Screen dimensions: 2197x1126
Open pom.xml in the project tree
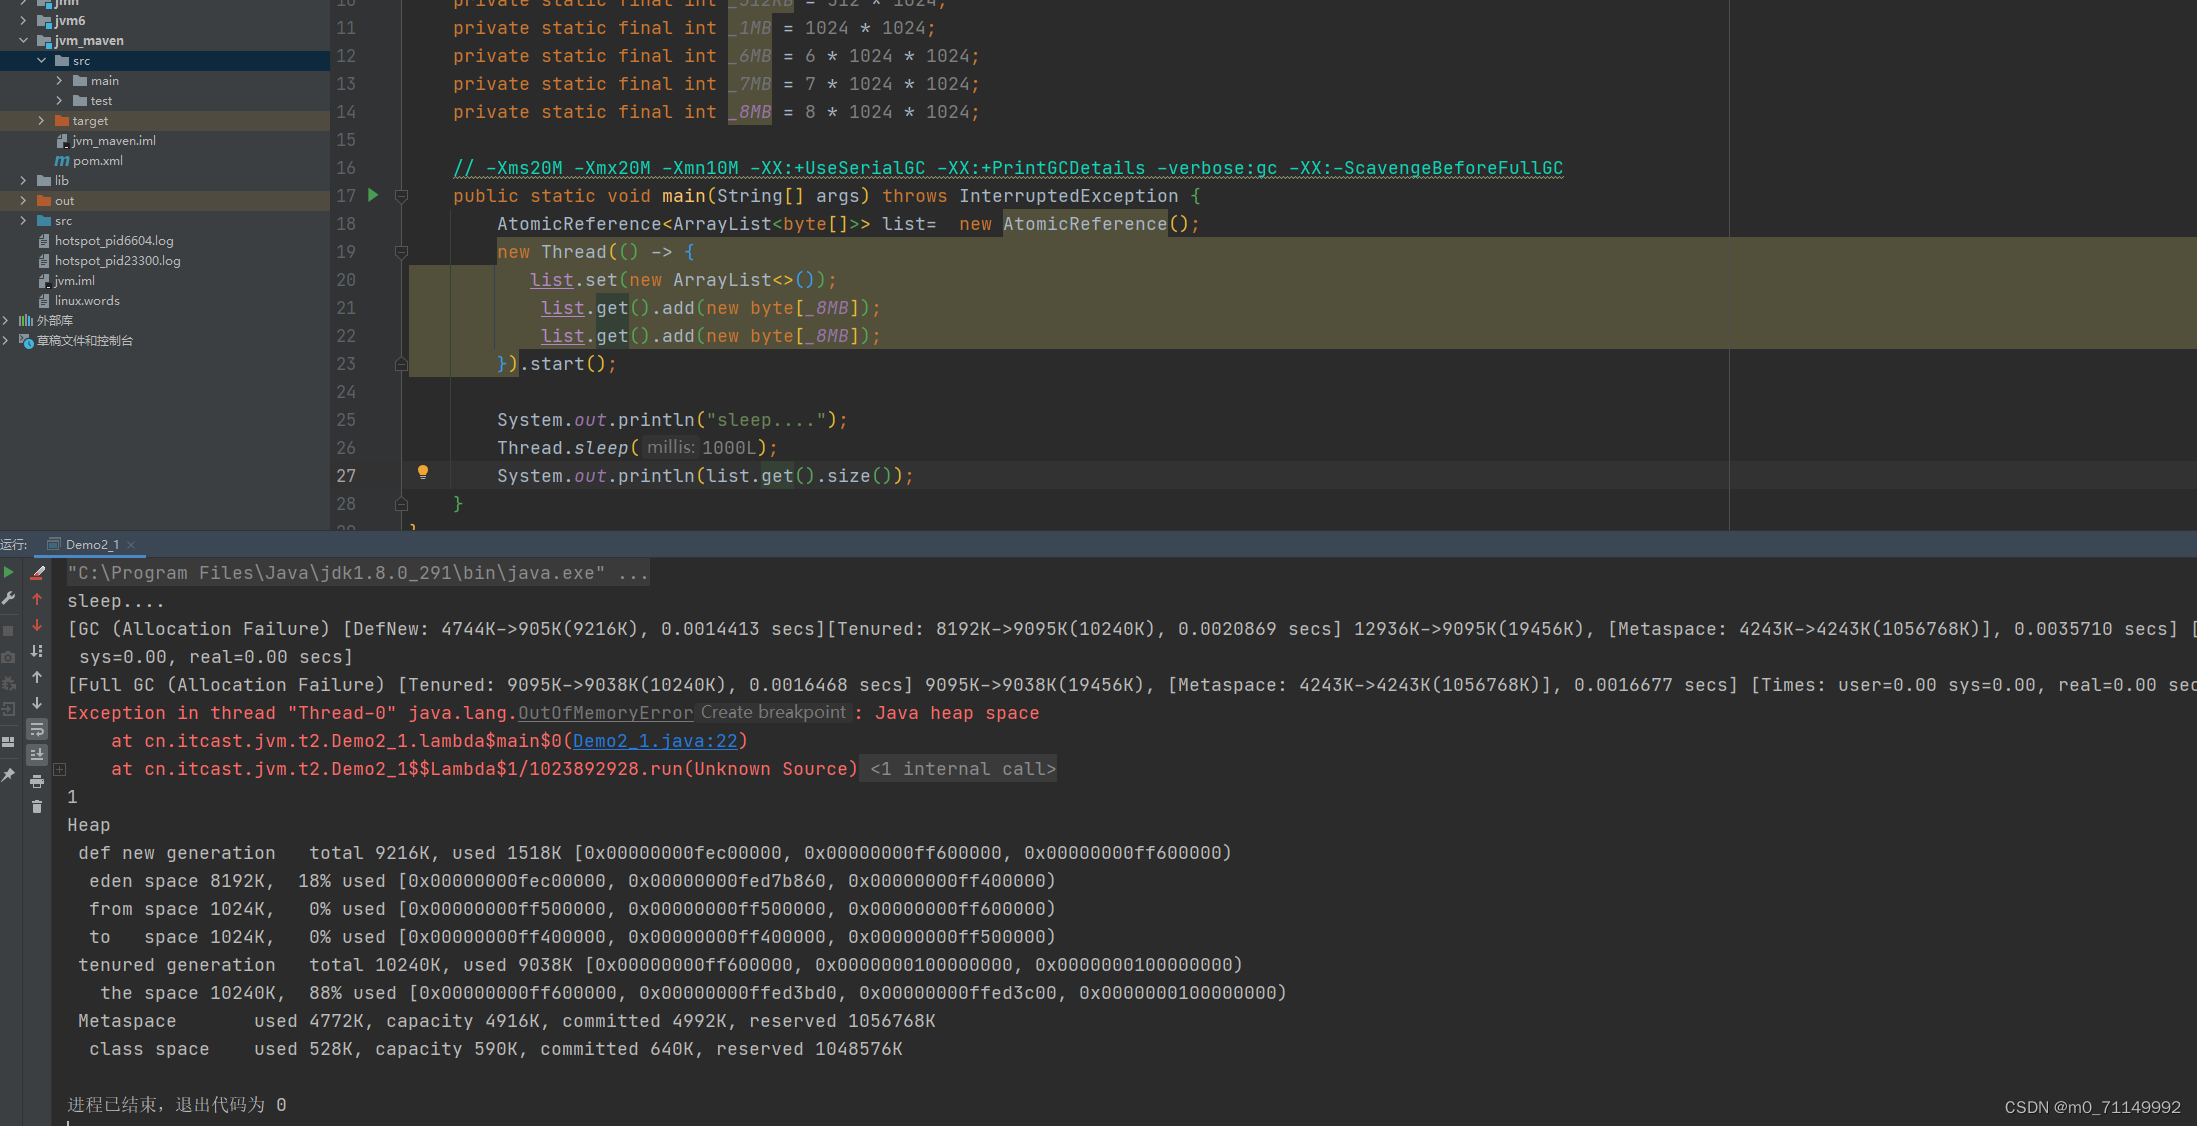tap(97, 161)
